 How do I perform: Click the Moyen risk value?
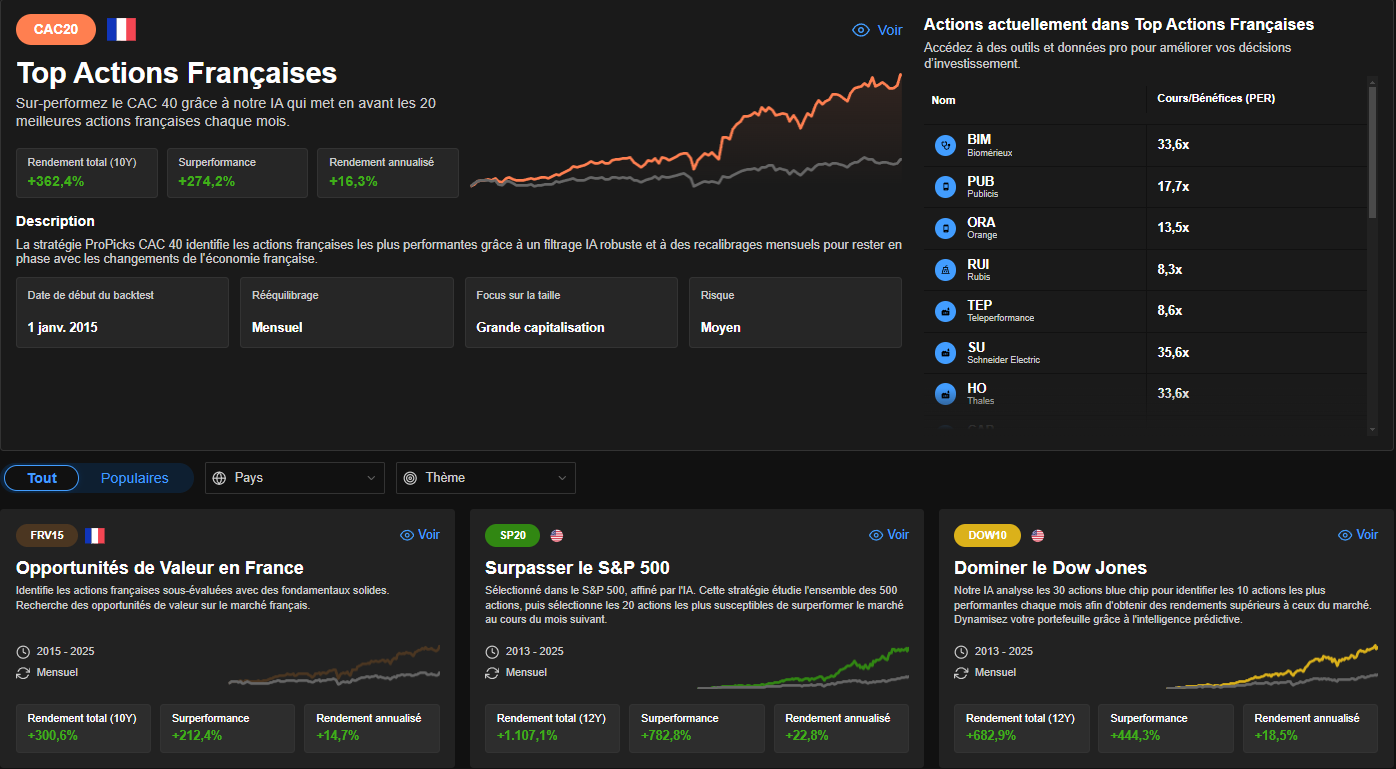click(721, 328)
